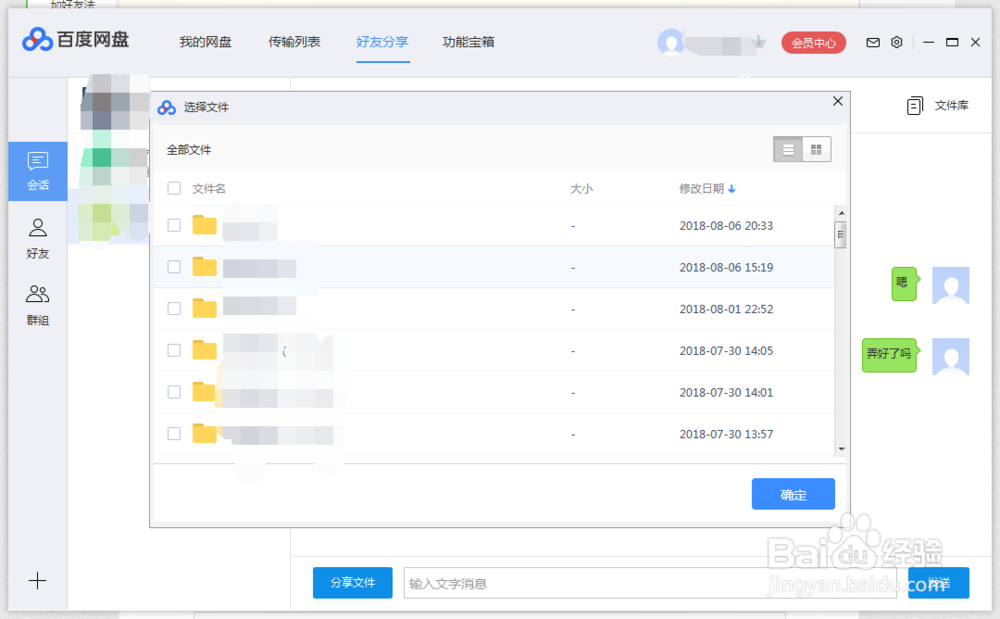Open the 文件库 panel on the right

click(941, 104)
